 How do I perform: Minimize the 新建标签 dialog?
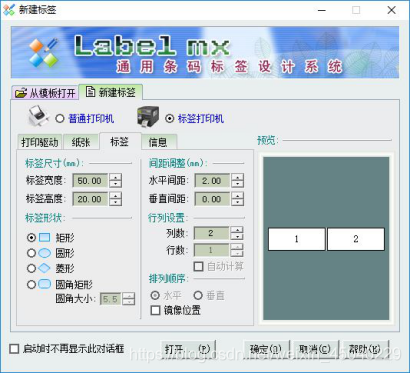pos(322,10)
